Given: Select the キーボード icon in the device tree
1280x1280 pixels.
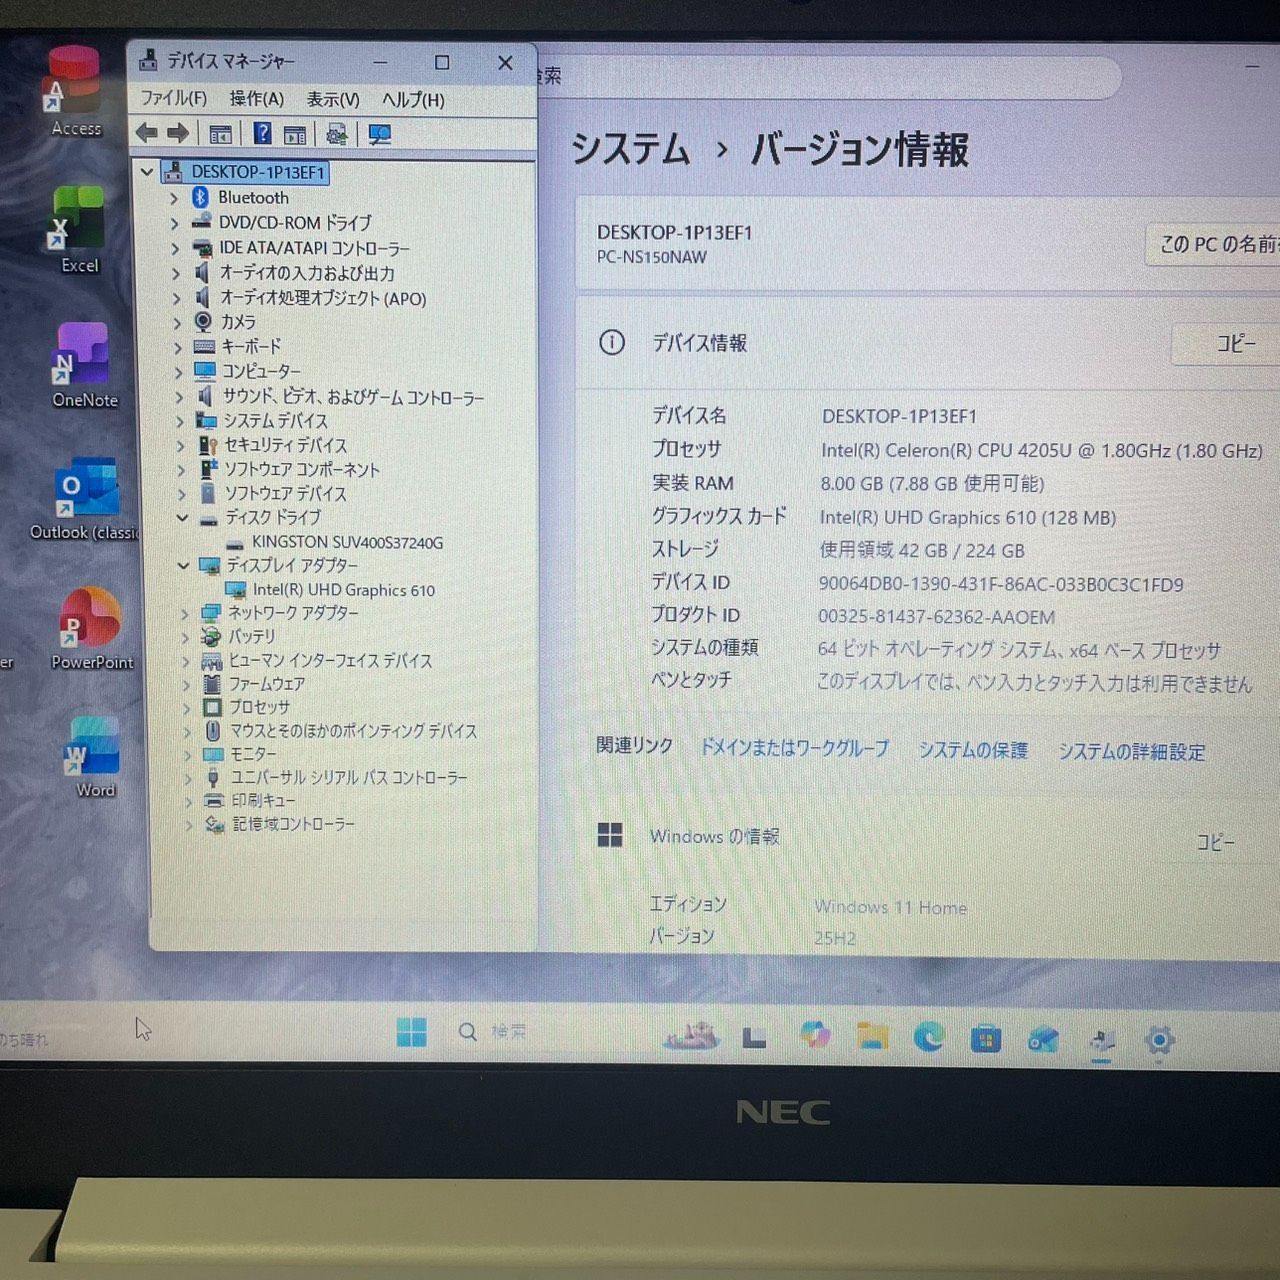Looking at the screenshot, I should [204, 347].
